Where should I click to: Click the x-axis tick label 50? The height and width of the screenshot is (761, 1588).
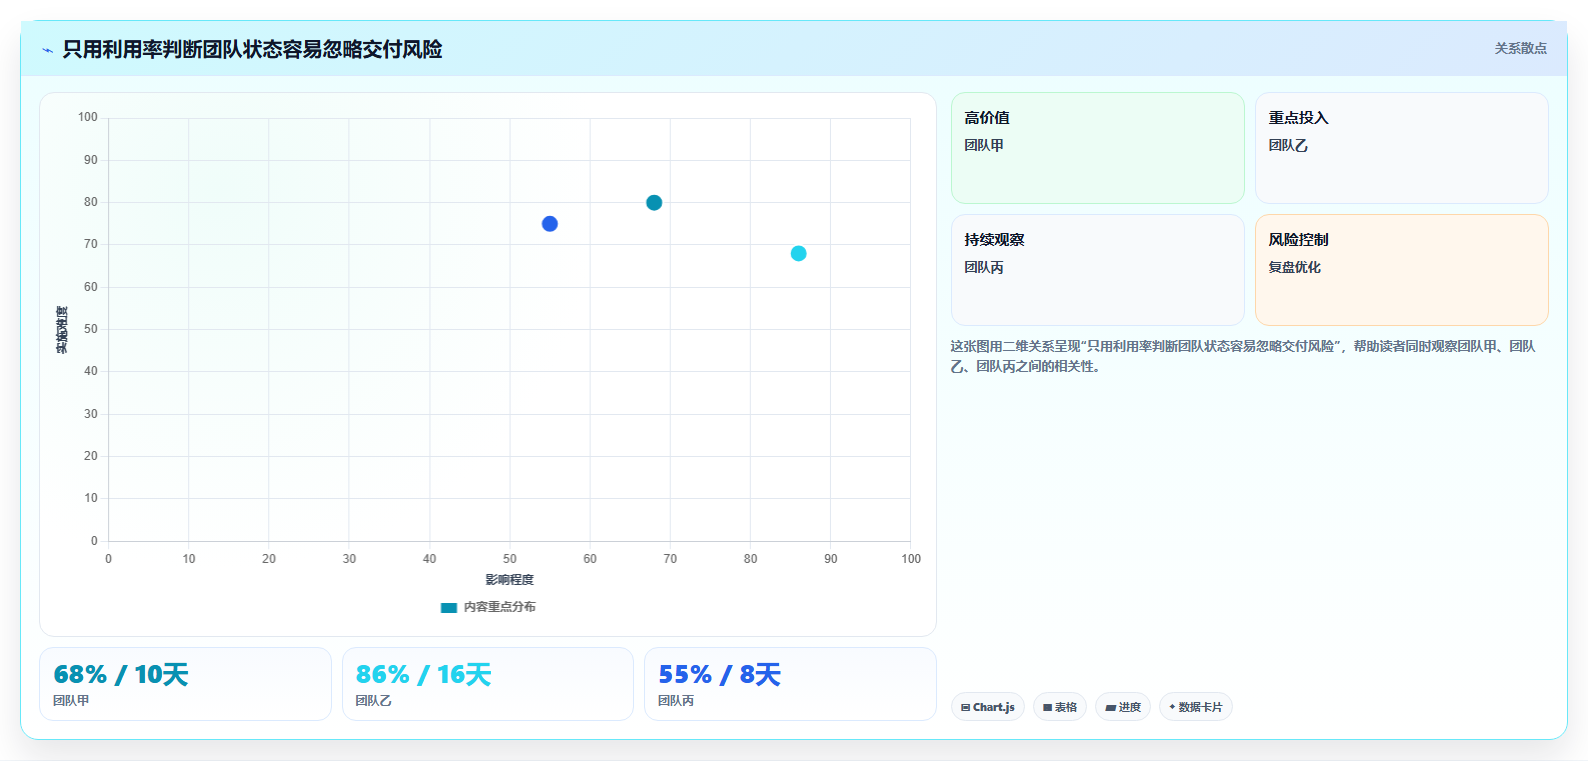click(x=510, y=559)
